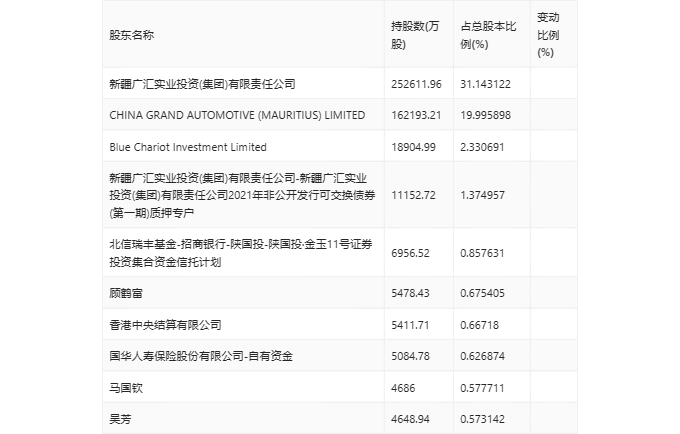Image resolution: width=680 pixels, height=434 pixels.
Task: Click the percentage 1.374957
Action: click(x=482, y=196)
